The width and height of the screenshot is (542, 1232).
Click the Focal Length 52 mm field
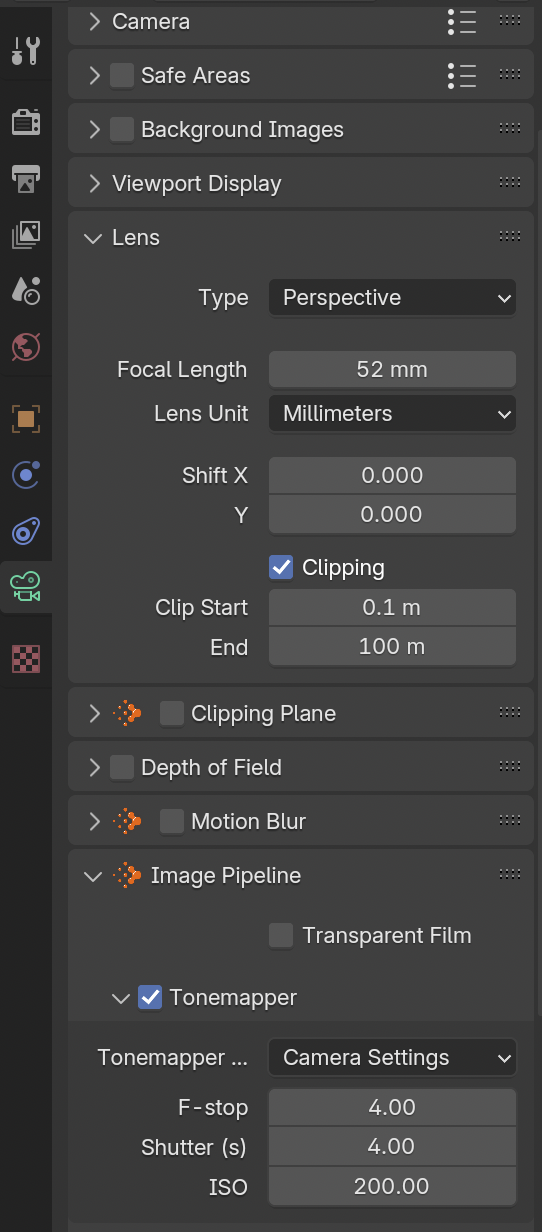coord(392,369)
